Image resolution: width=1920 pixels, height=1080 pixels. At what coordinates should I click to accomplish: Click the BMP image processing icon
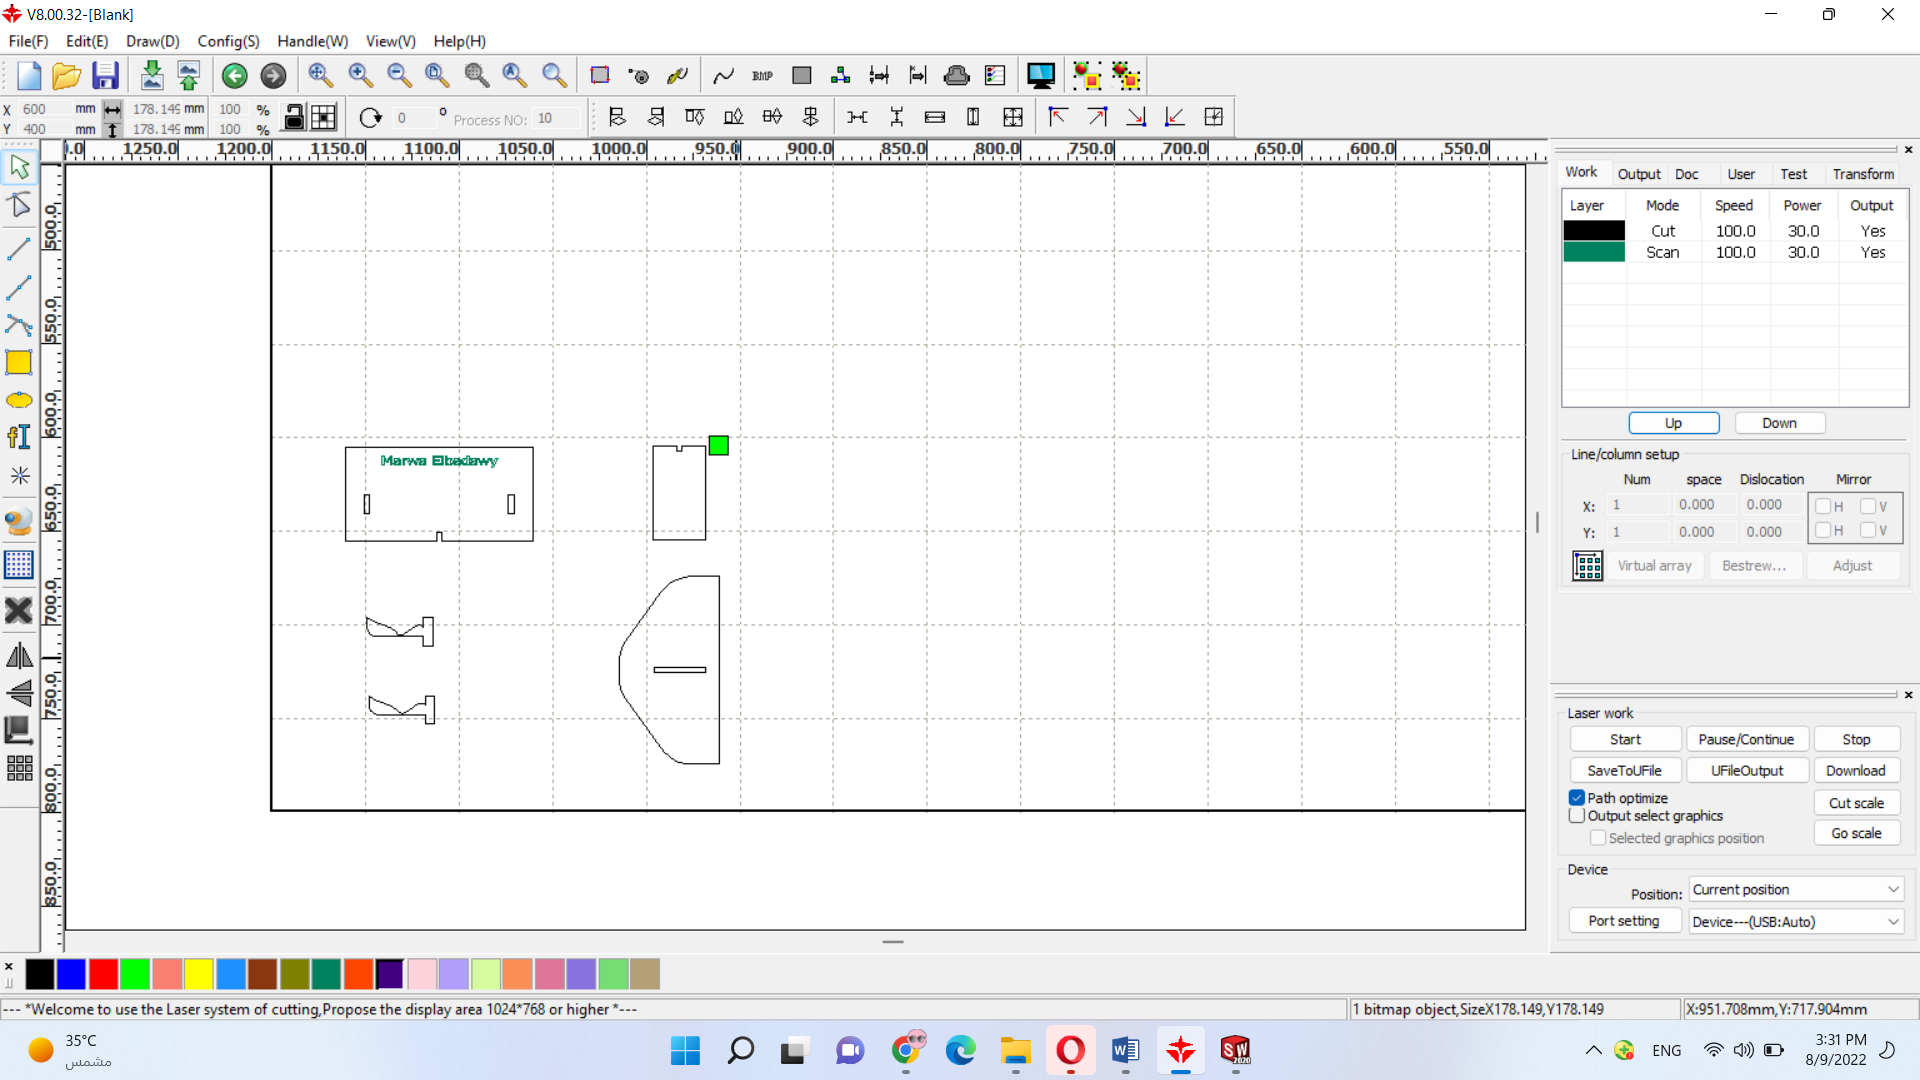pyautogui.click(x=762, y=76)
